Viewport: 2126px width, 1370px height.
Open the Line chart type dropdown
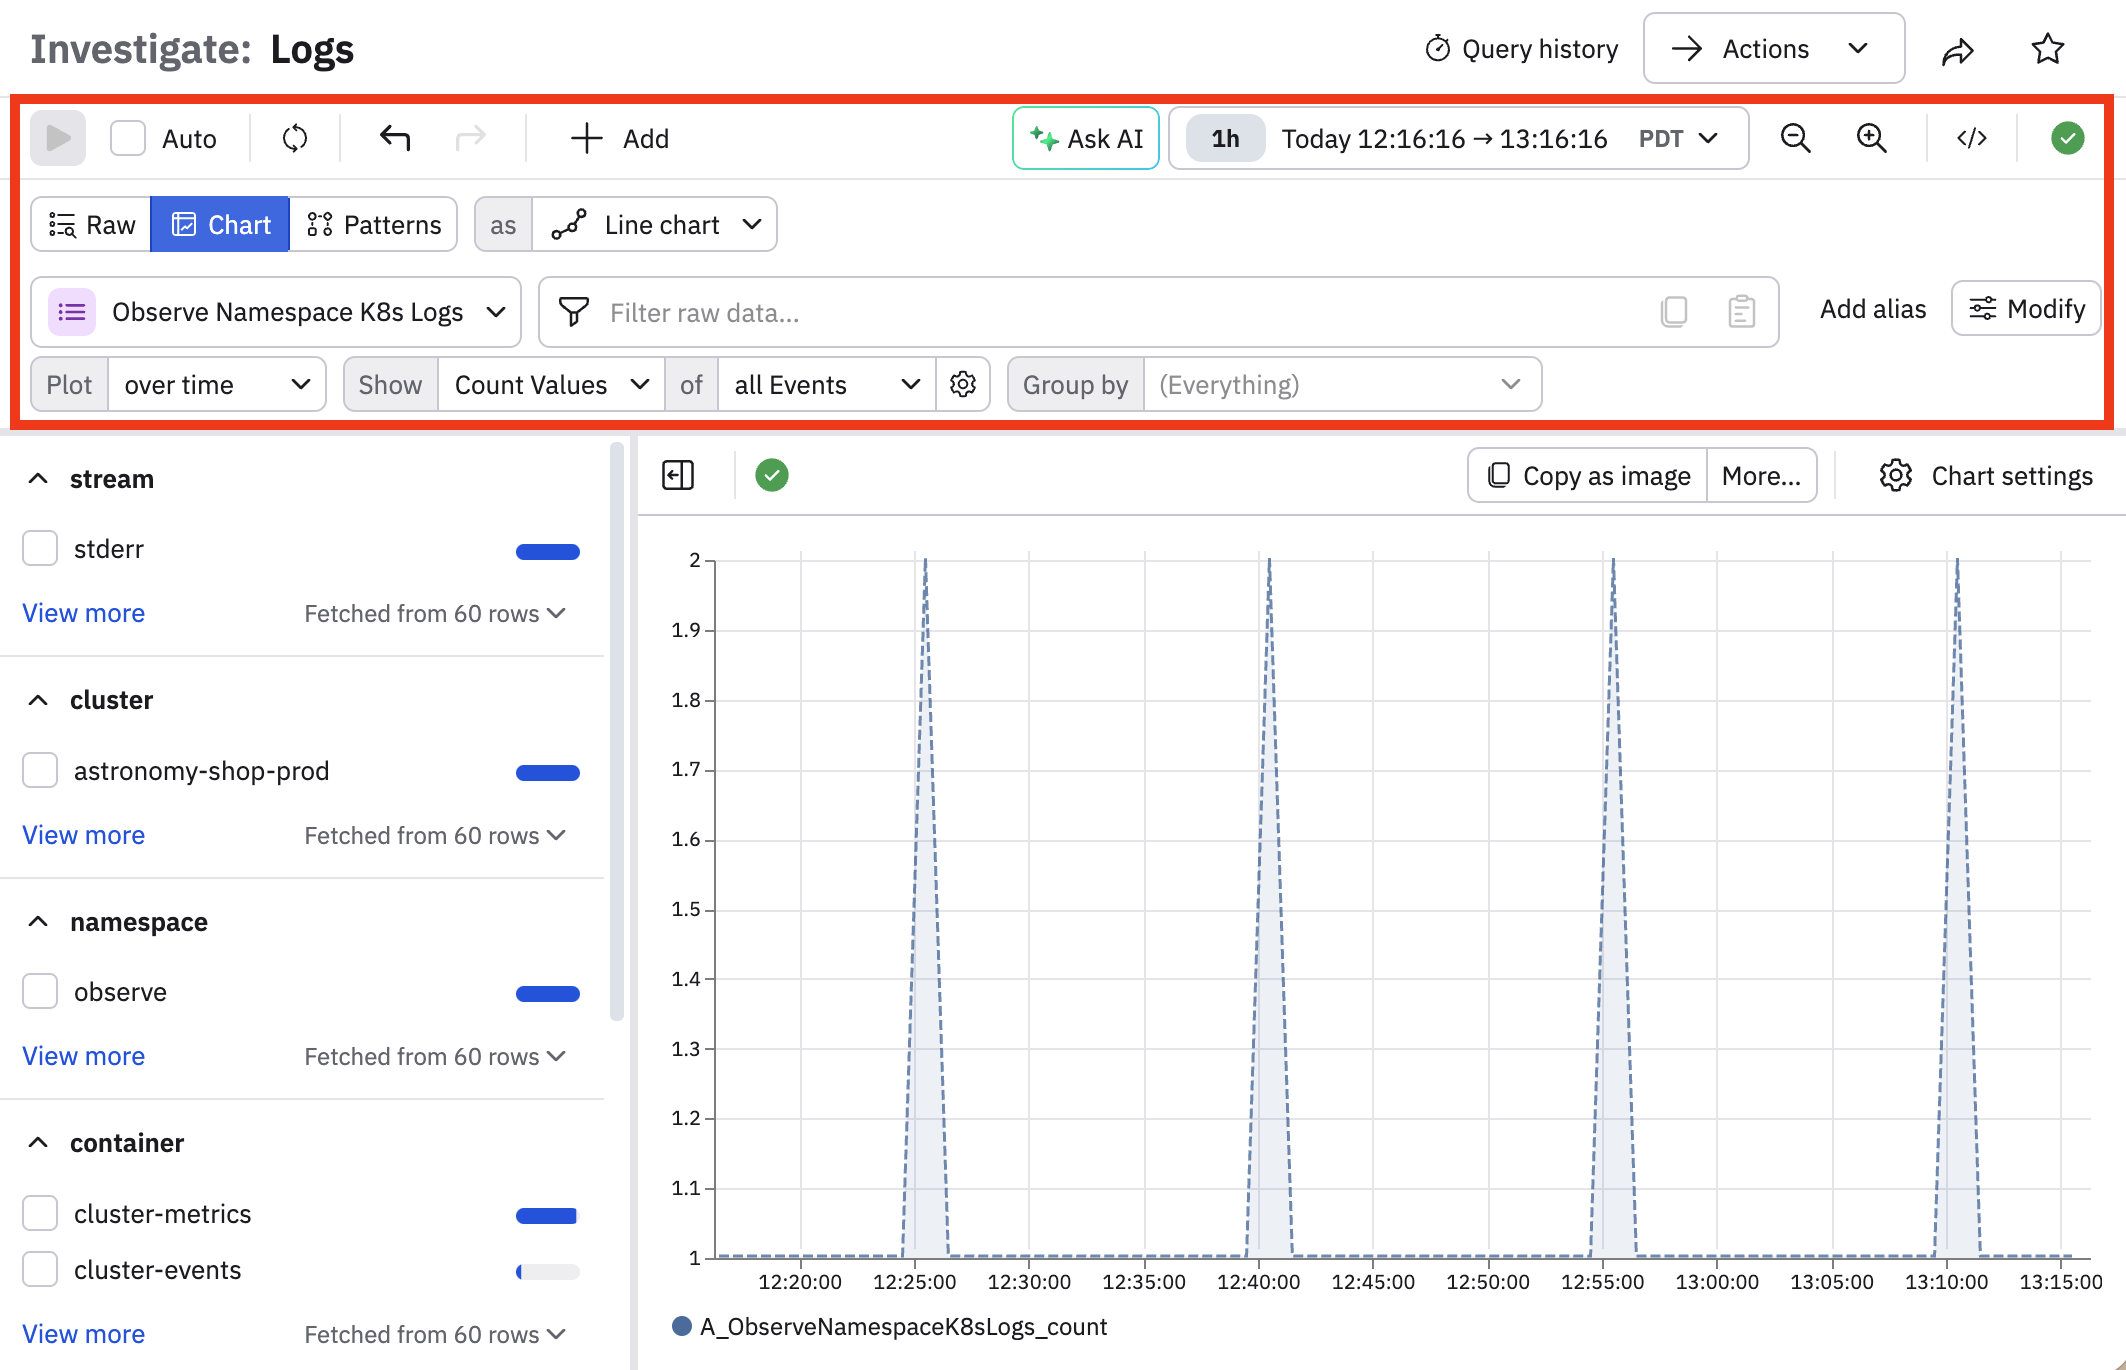pos(655,224)
